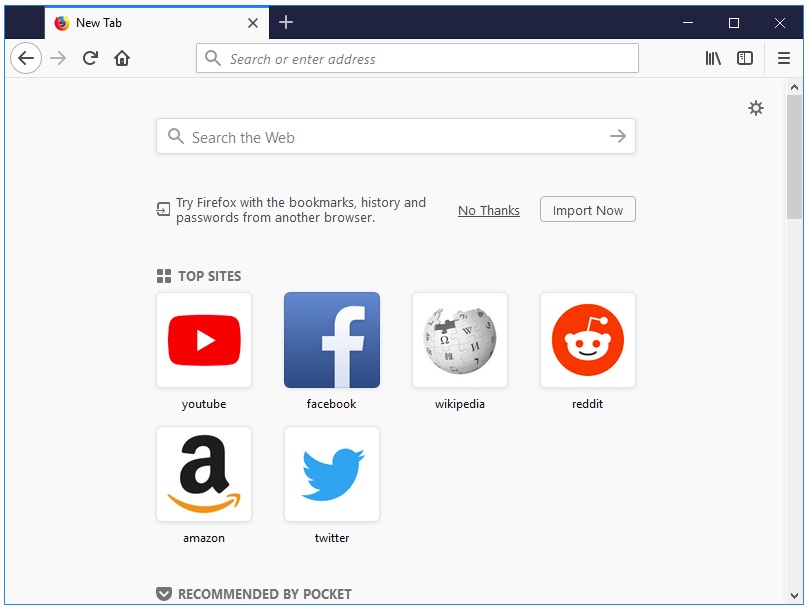Open a new tab with plus button
The height and width of the screenshot is (616, 808).
[286, 22]
